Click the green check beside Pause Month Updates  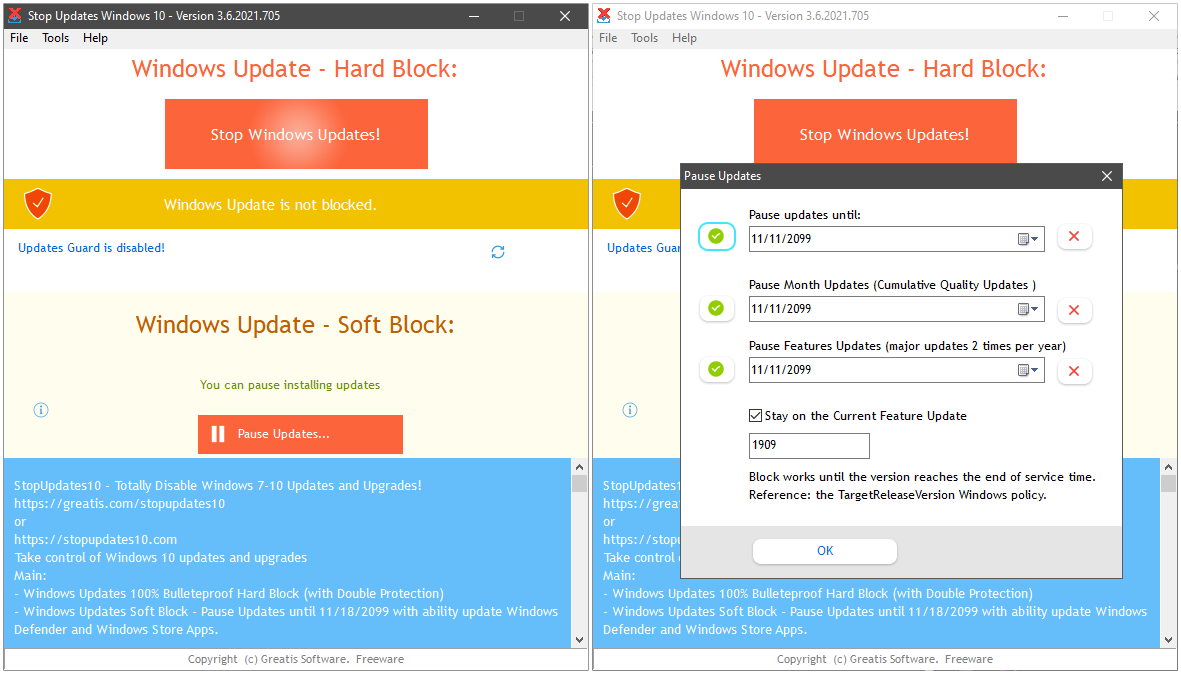716,308
